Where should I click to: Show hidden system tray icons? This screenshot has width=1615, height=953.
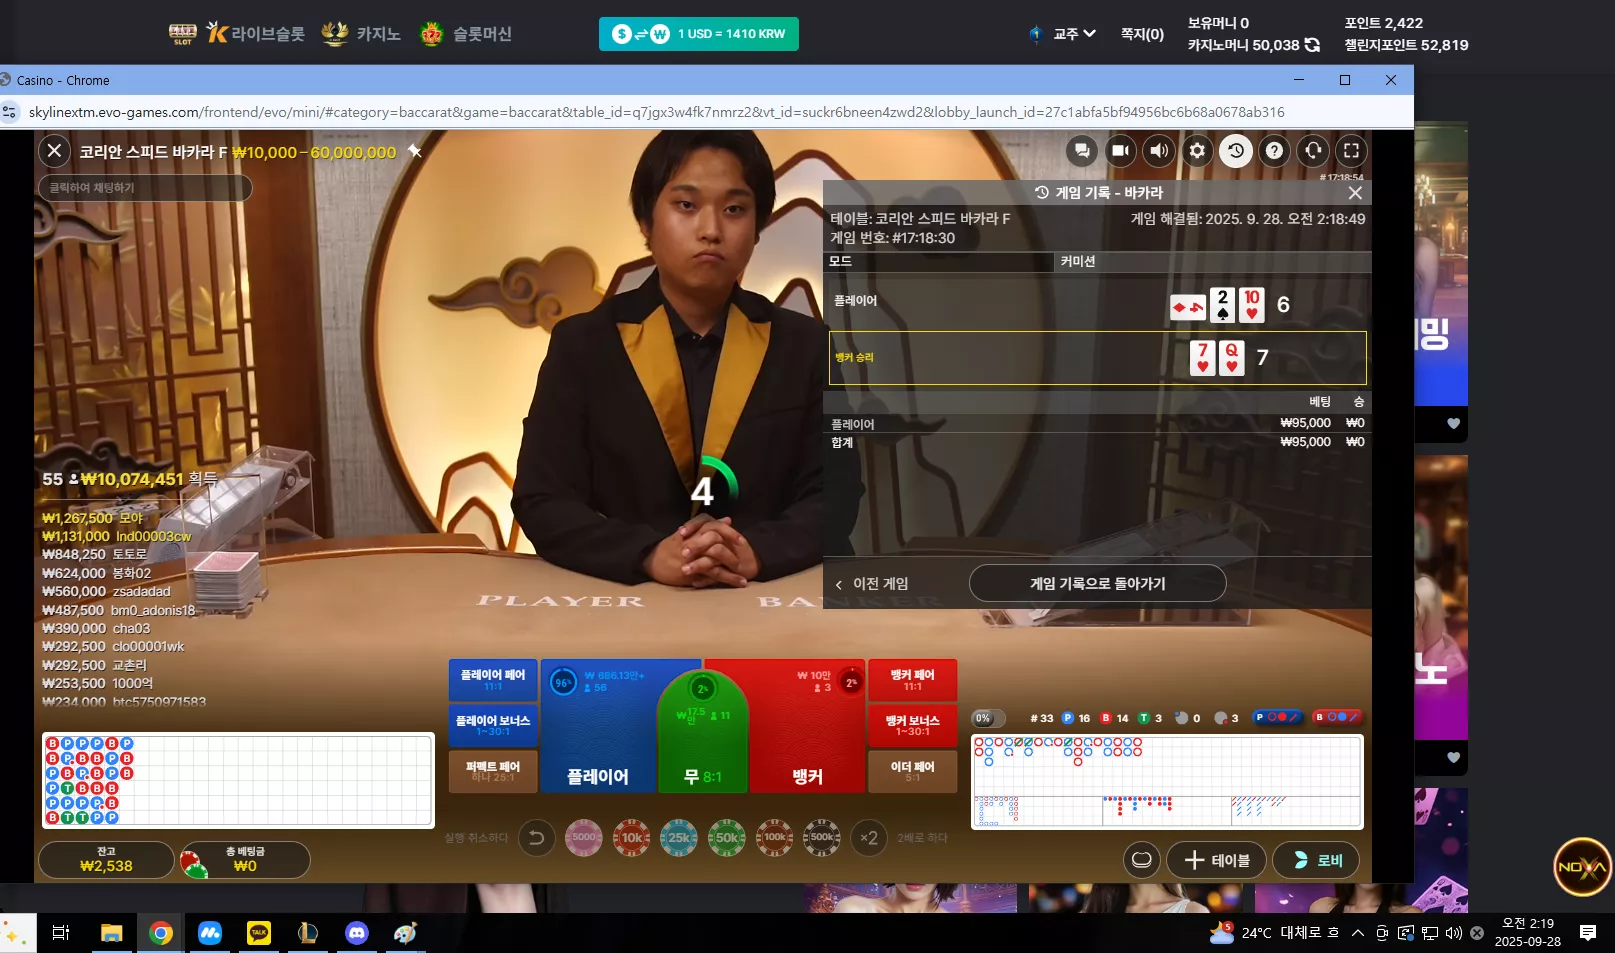(x=1357, y=933)
